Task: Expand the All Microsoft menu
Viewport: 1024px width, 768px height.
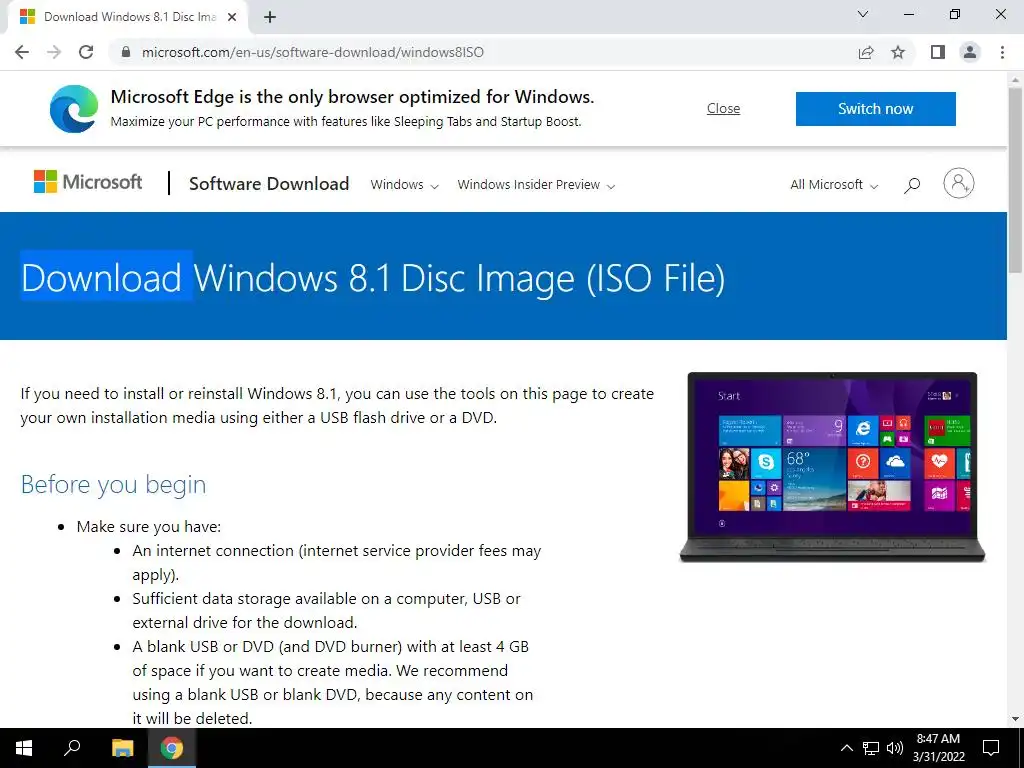Action: click(x=834, y=185)
